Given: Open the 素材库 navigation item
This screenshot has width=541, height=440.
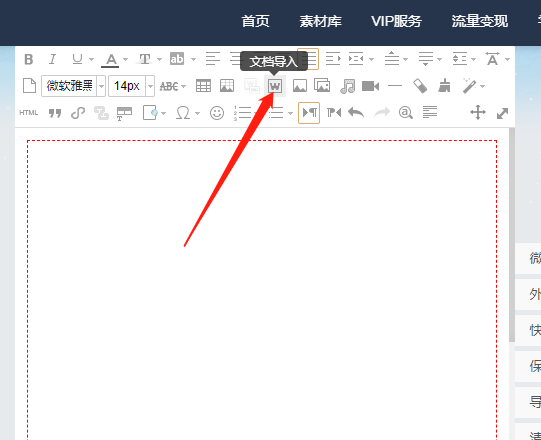Looking at the screenshot, I should 321,21.
